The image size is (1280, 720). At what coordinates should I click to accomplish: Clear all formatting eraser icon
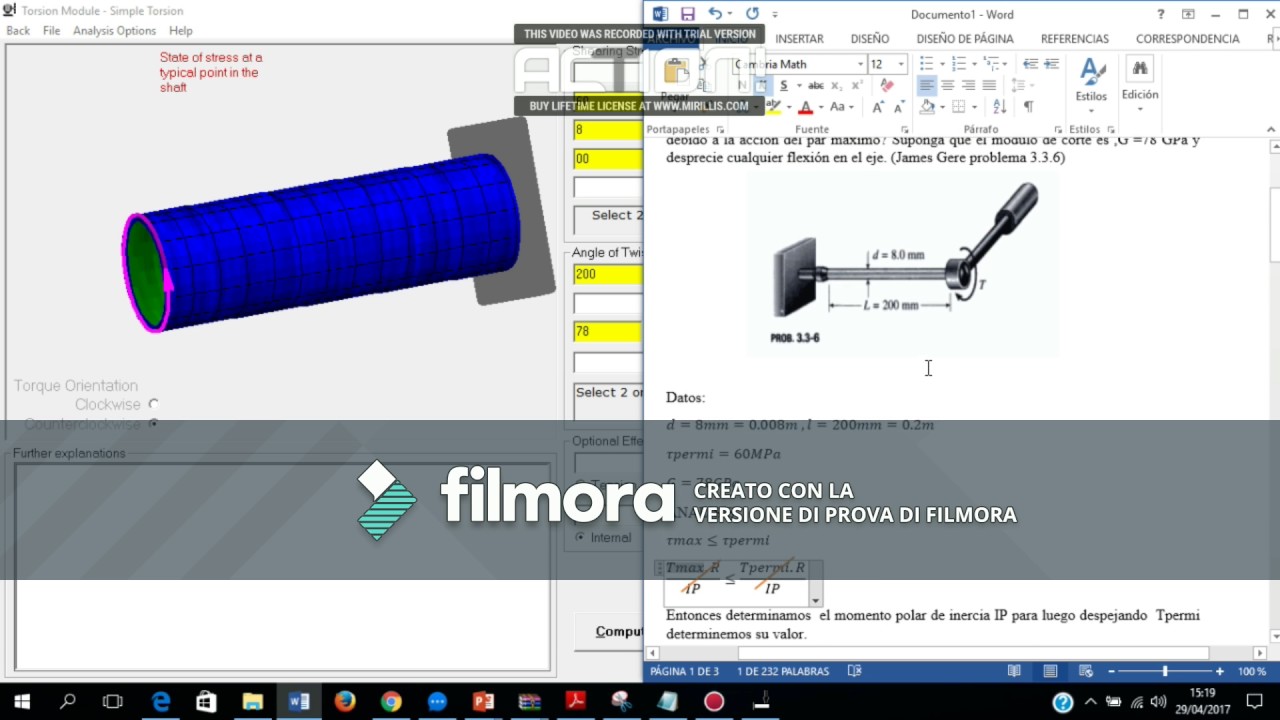pyautogui.click(x=887, y=86)
